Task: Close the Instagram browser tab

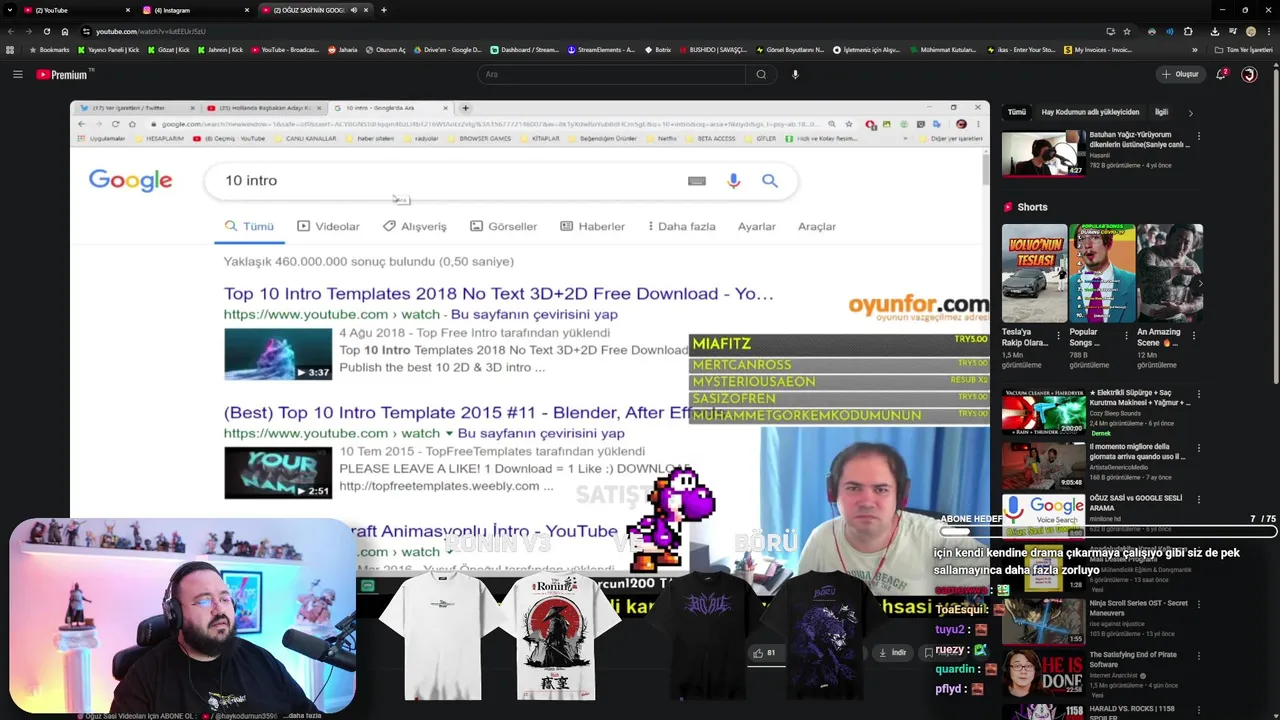Action: [247, 10]
